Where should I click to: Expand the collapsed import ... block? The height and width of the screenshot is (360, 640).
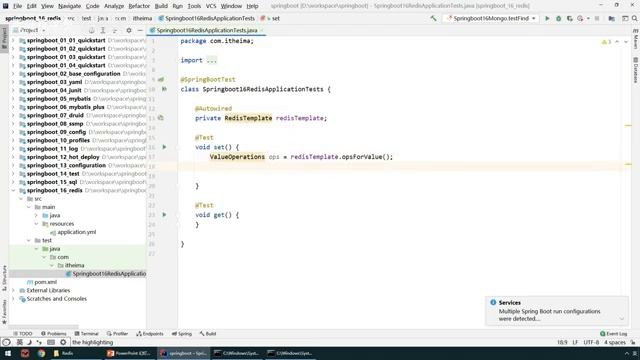211,60
